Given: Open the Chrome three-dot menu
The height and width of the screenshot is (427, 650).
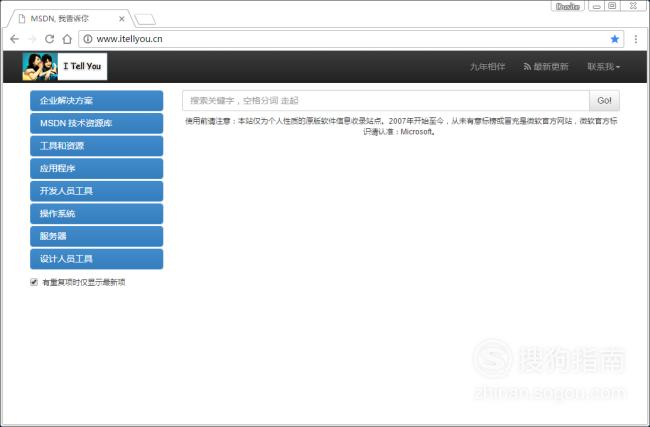Looking at the screenshot, I should (x=635, y=39).
